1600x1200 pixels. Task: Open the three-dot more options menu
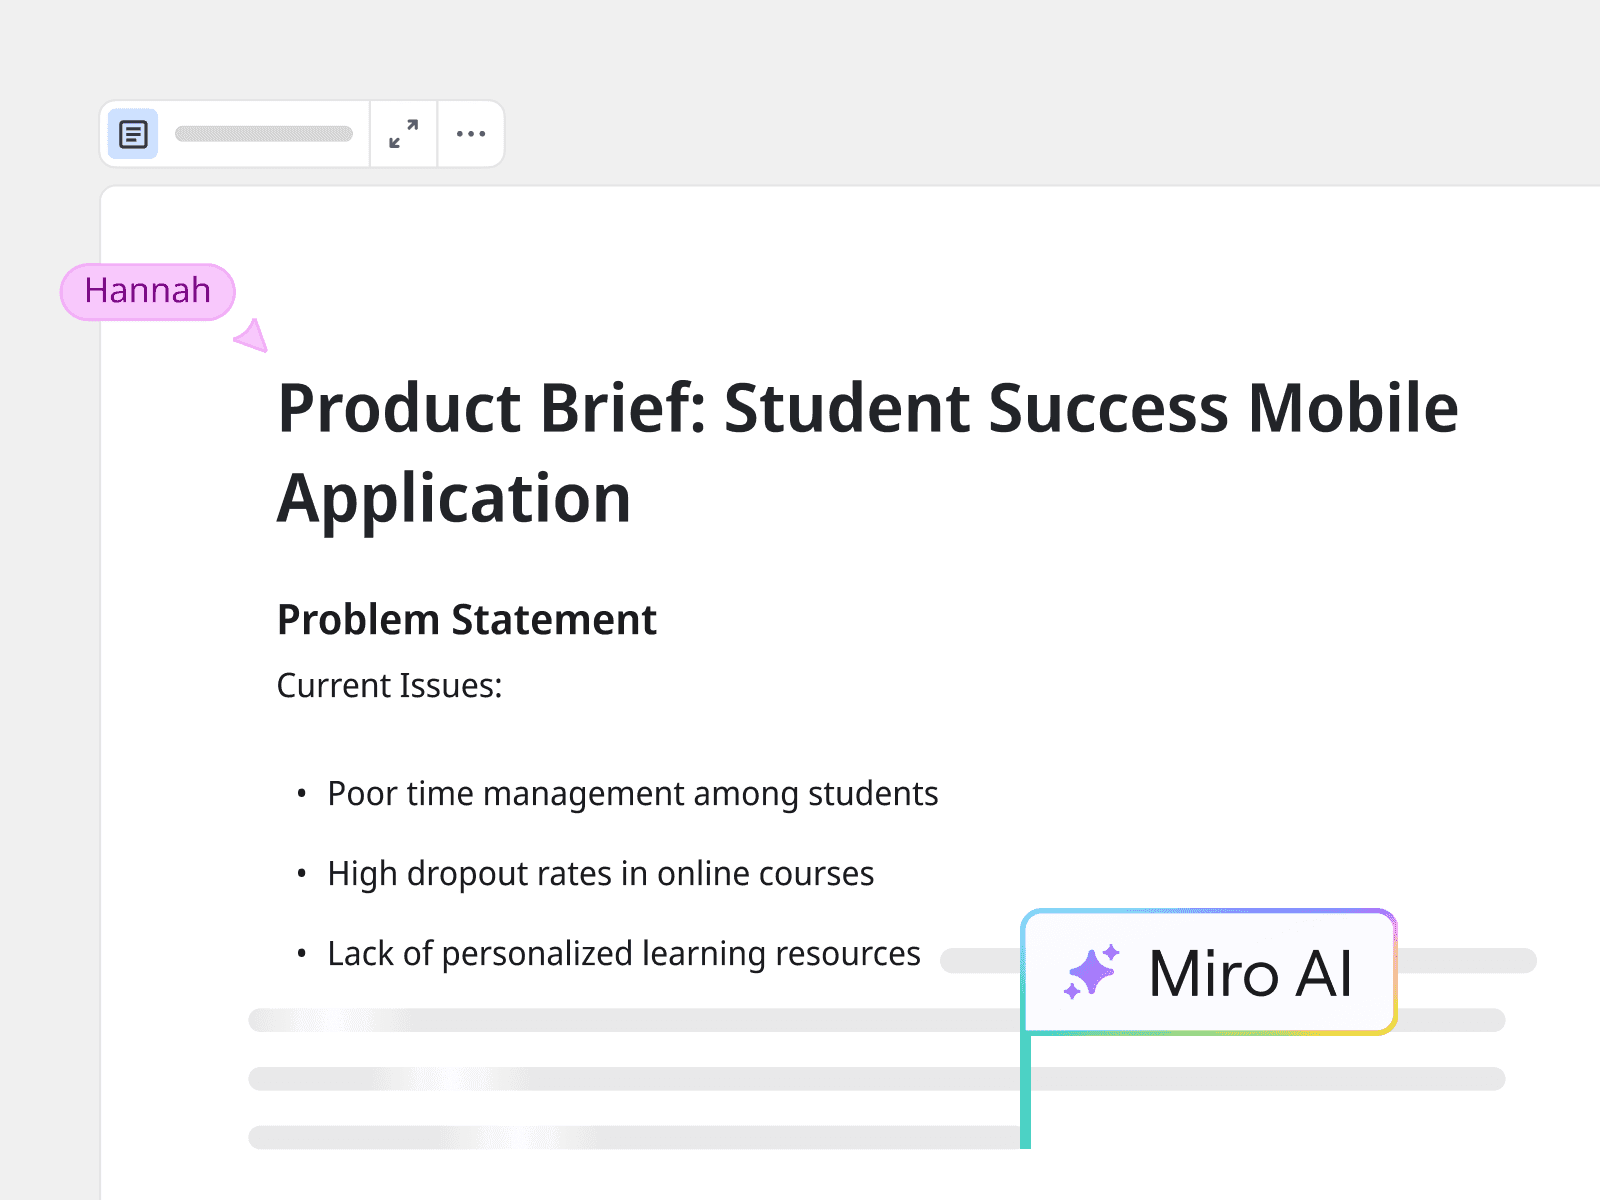[x=471, y=134]
